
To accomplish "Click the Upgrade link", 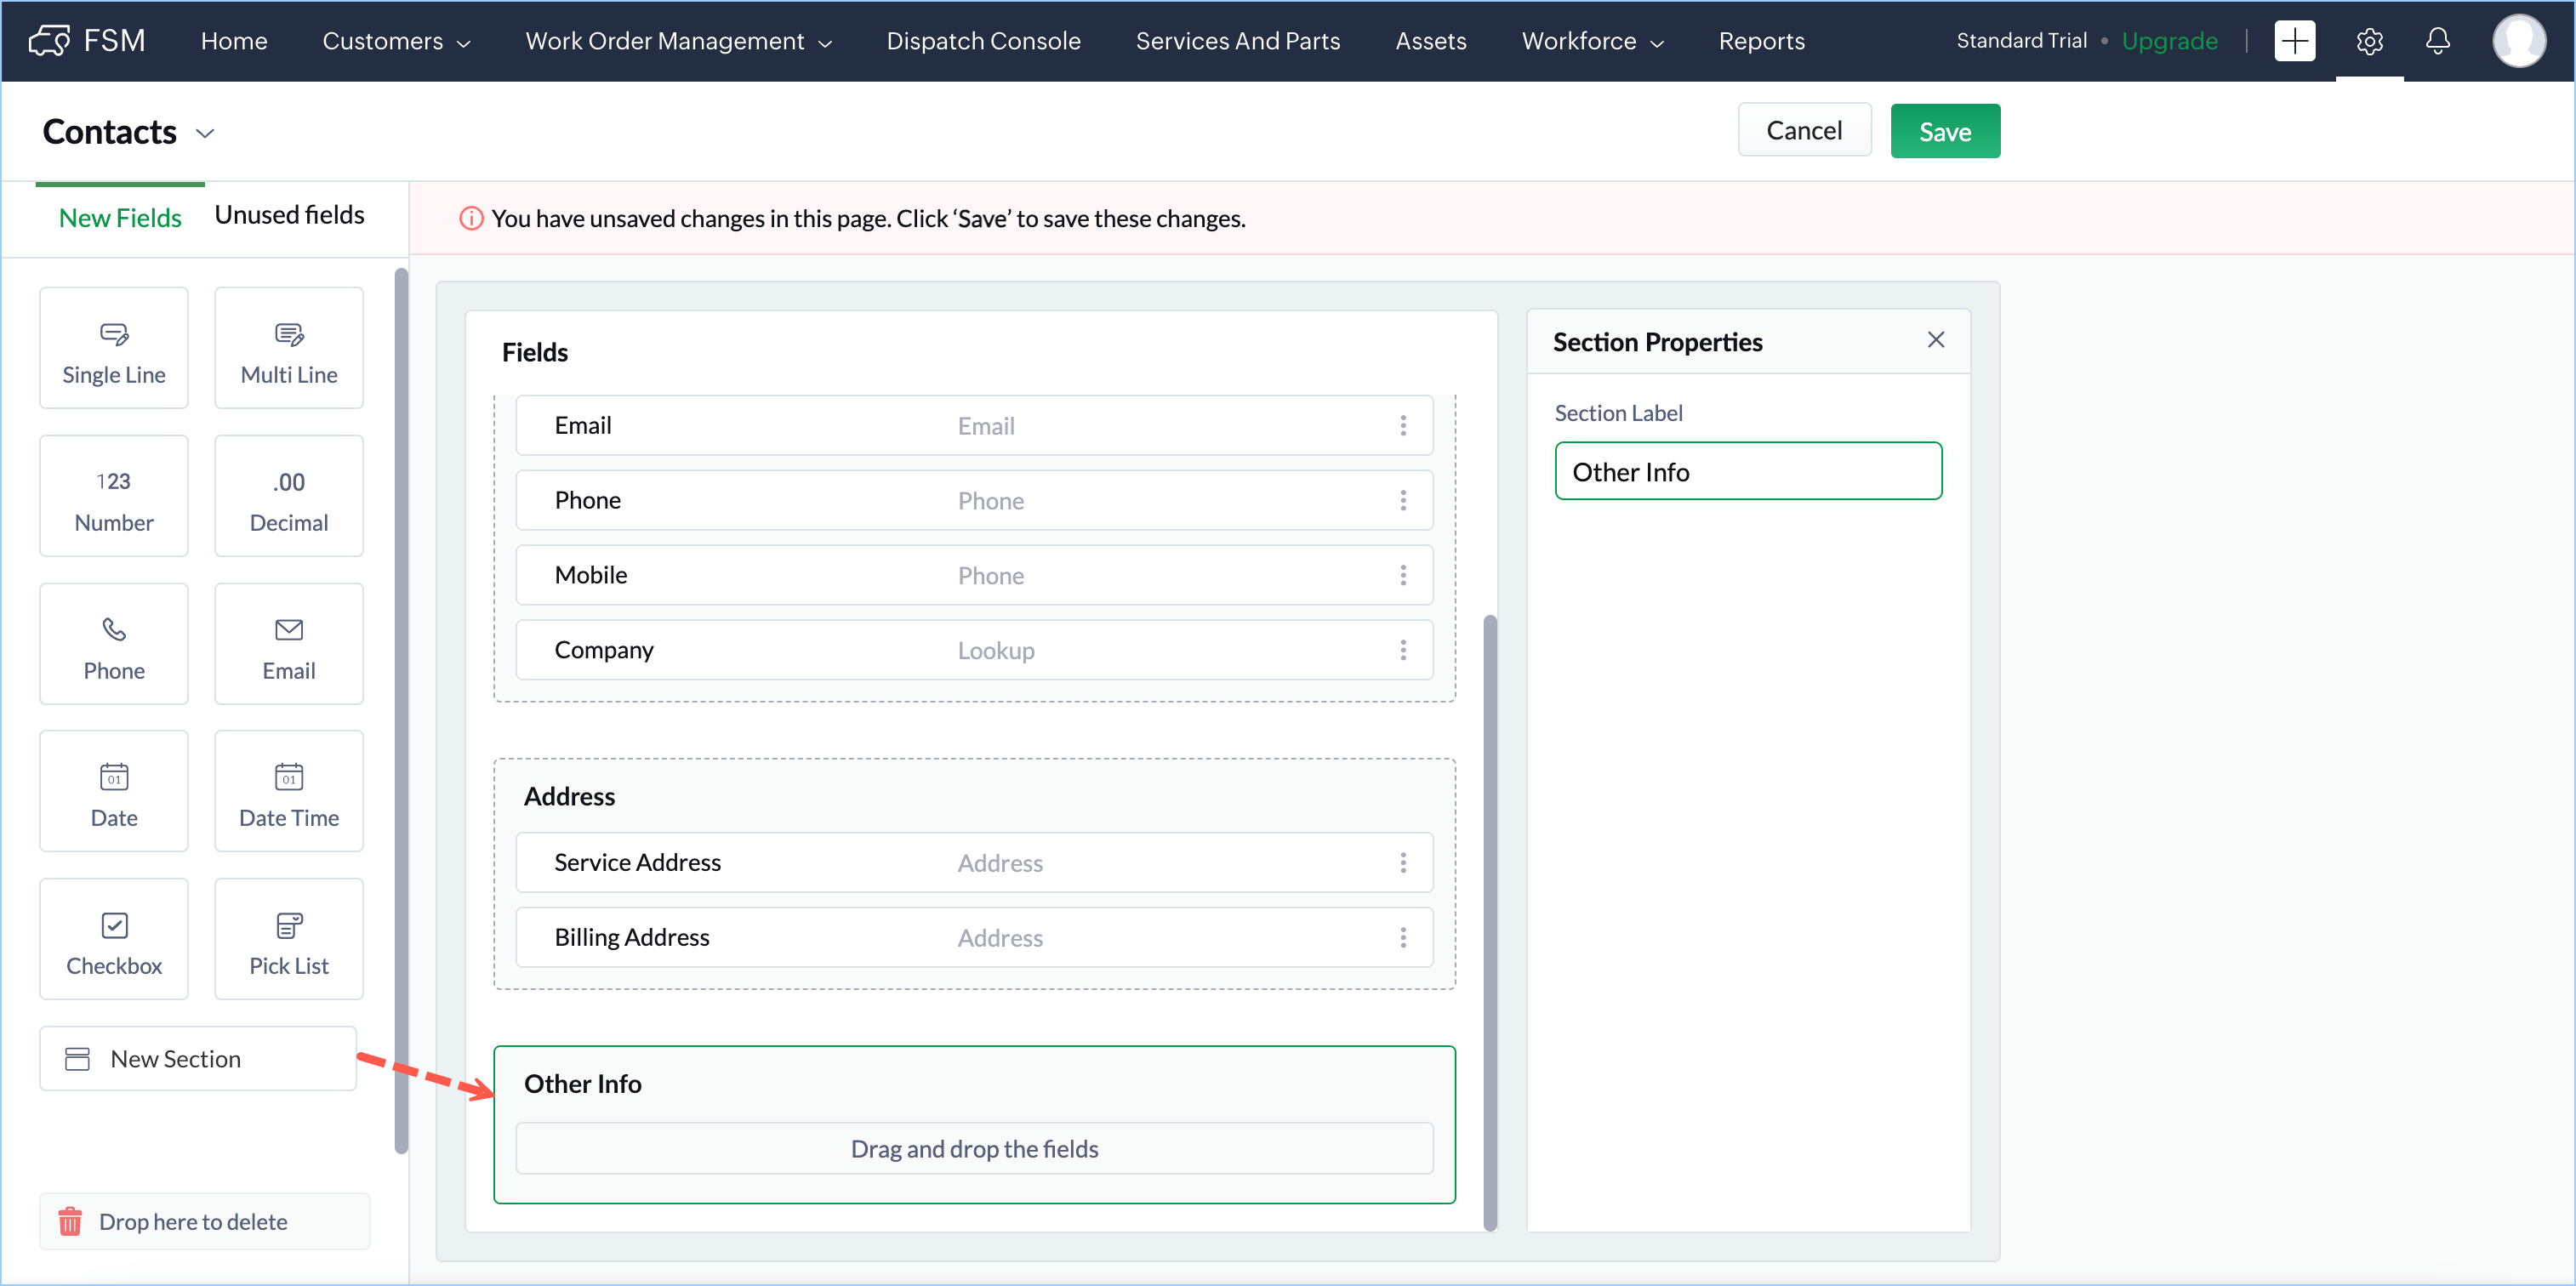I will [x=2169, y=41].
